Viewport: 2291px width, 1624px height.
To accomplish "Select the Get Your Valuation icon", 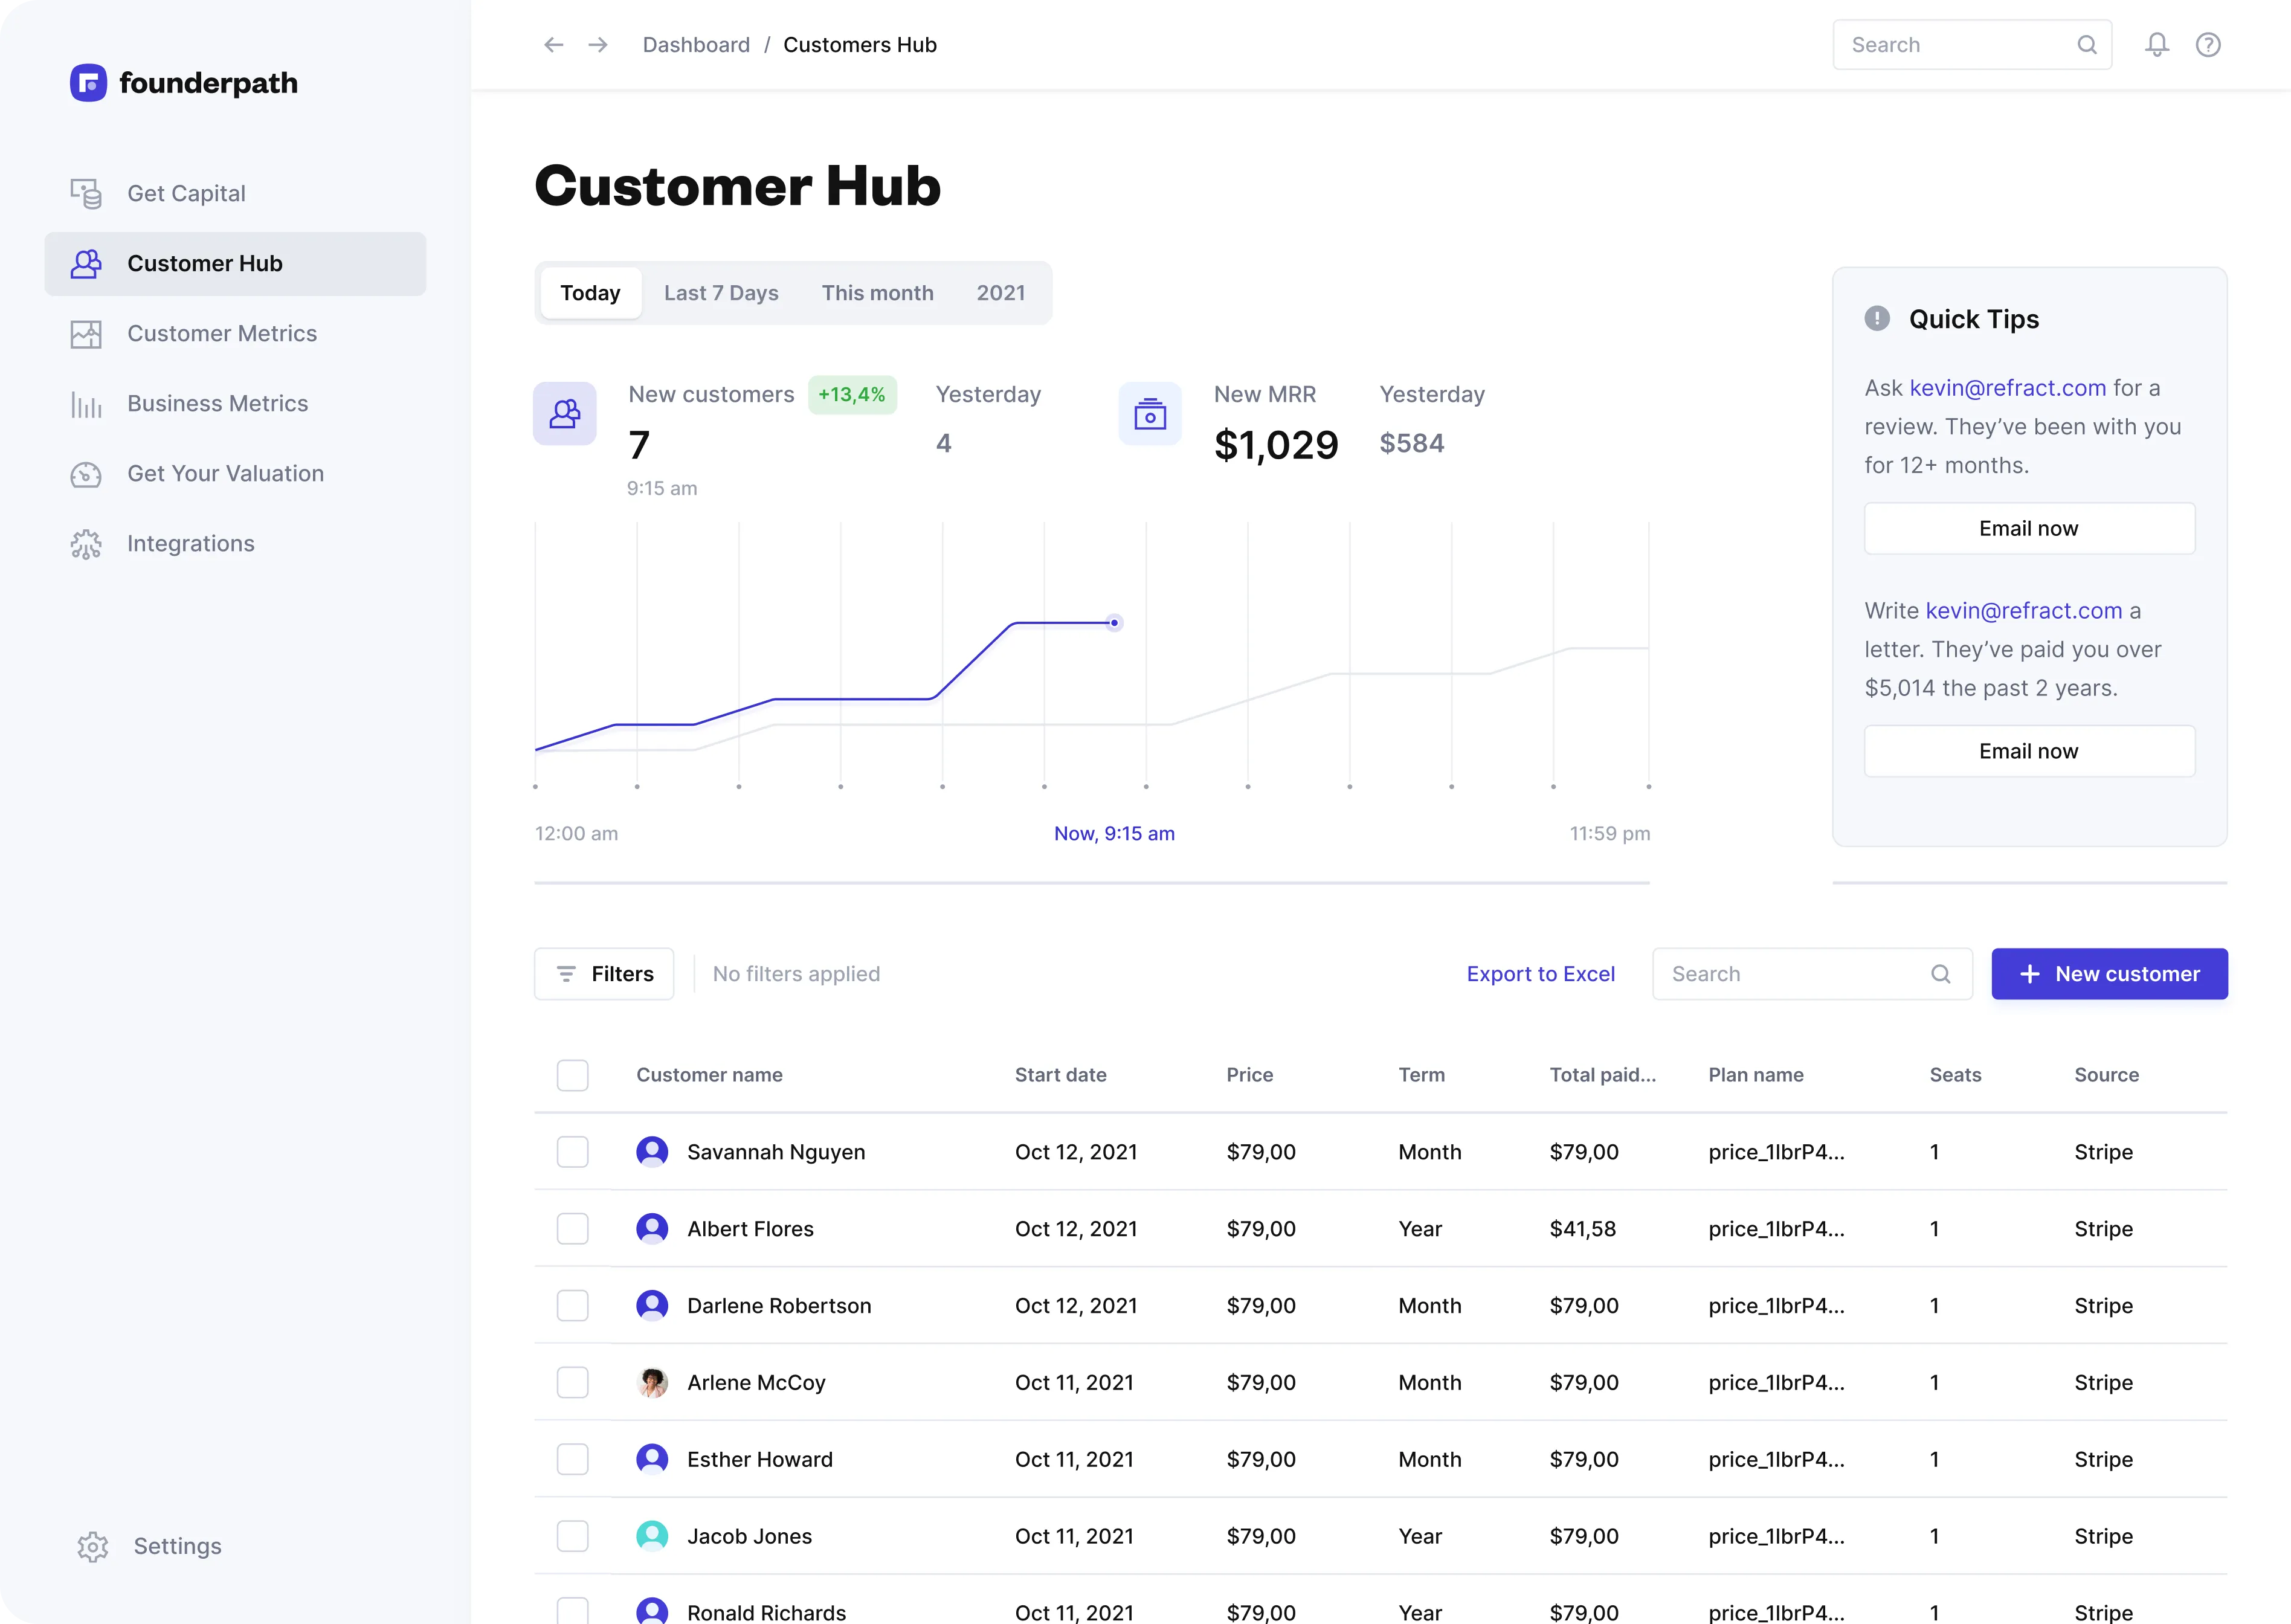I will pyautogui.click(x=86, y=474).
